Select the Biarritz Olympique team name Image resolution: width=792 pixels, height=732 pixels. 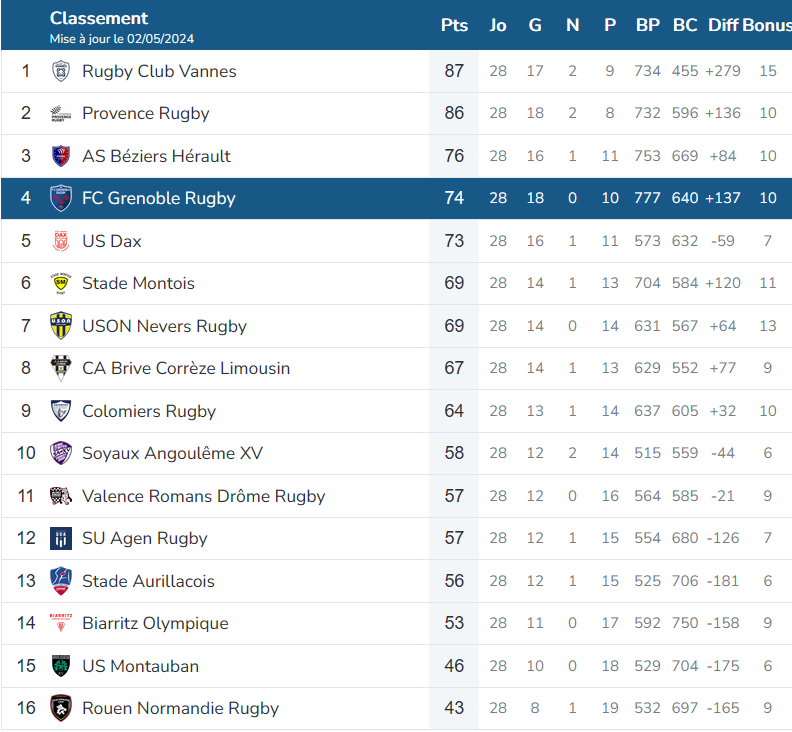click(x=155, y=623)
